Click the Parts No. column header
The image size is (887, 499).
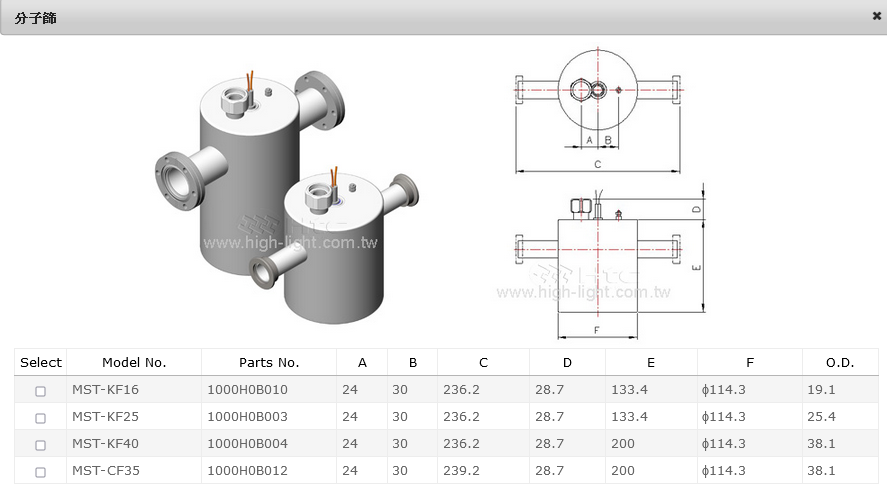tap(269, 363)
